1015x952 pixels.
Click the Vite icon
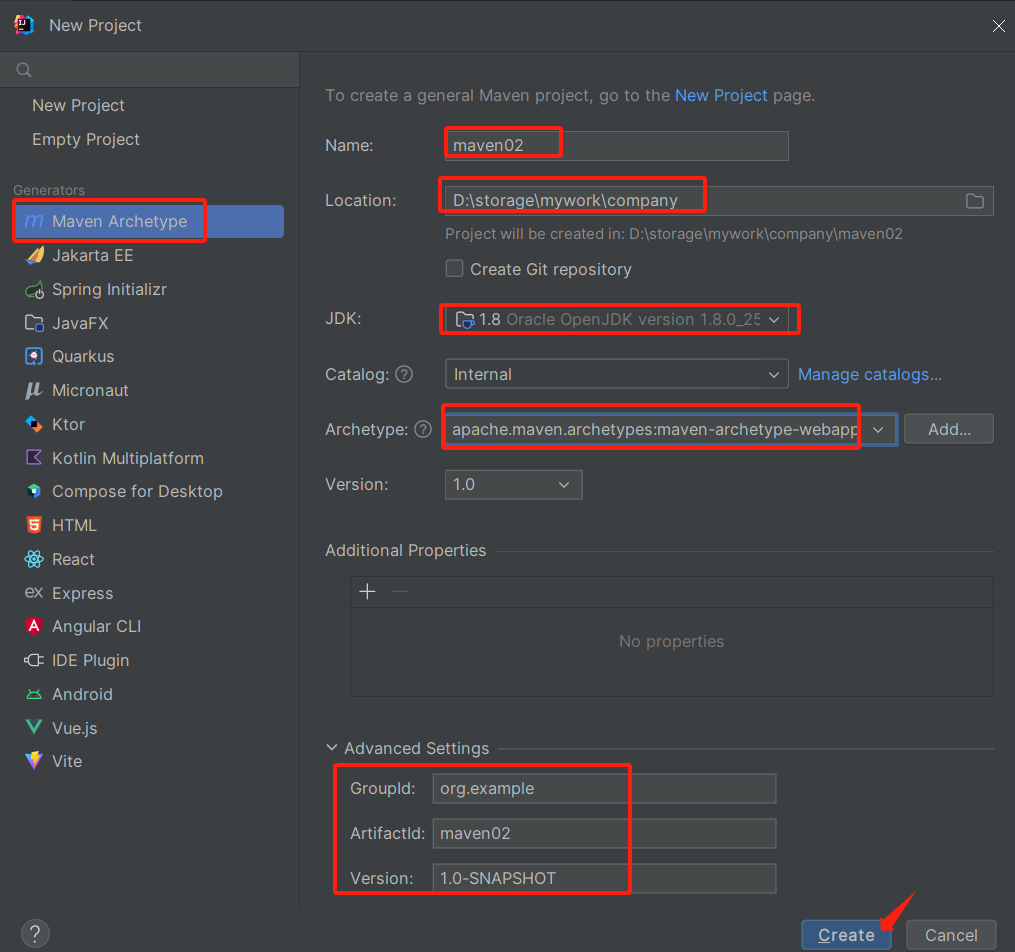[34, 761]
